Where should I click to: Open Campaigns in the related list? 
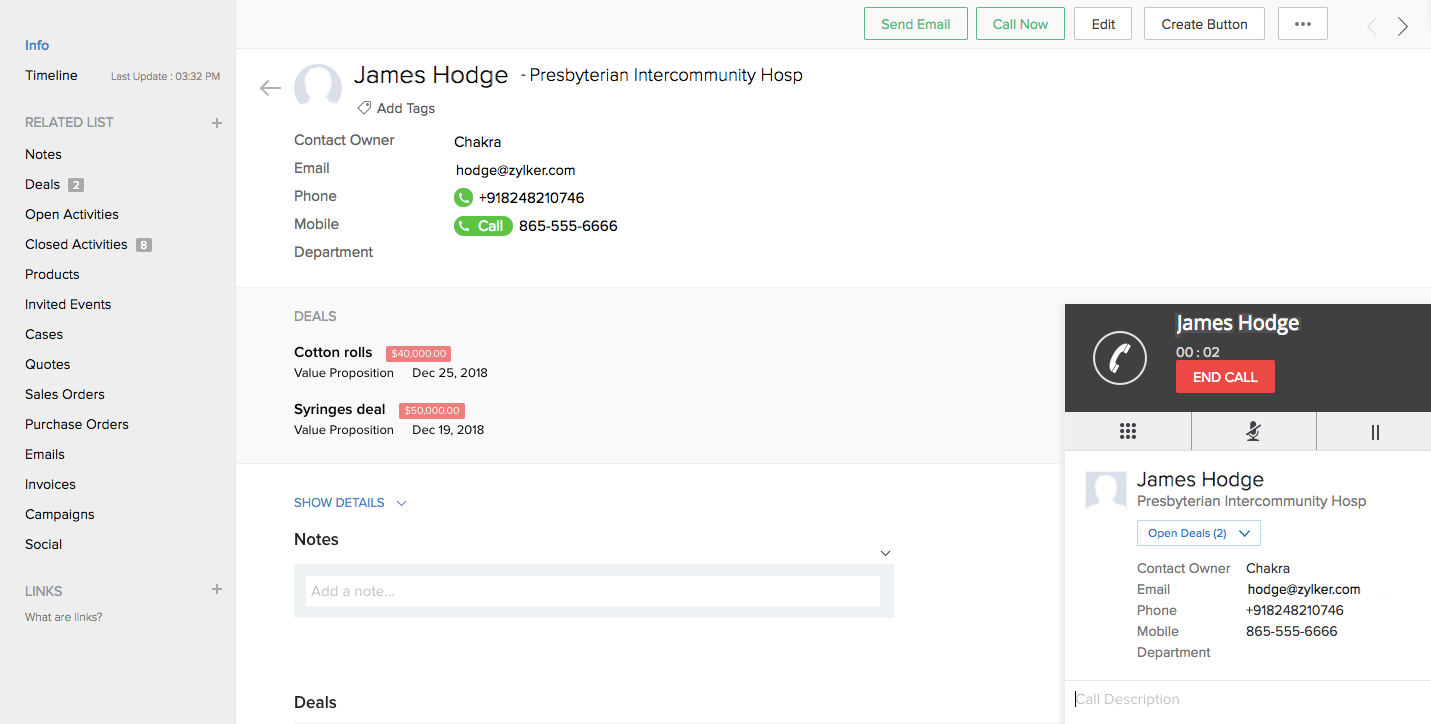point(60,514)
